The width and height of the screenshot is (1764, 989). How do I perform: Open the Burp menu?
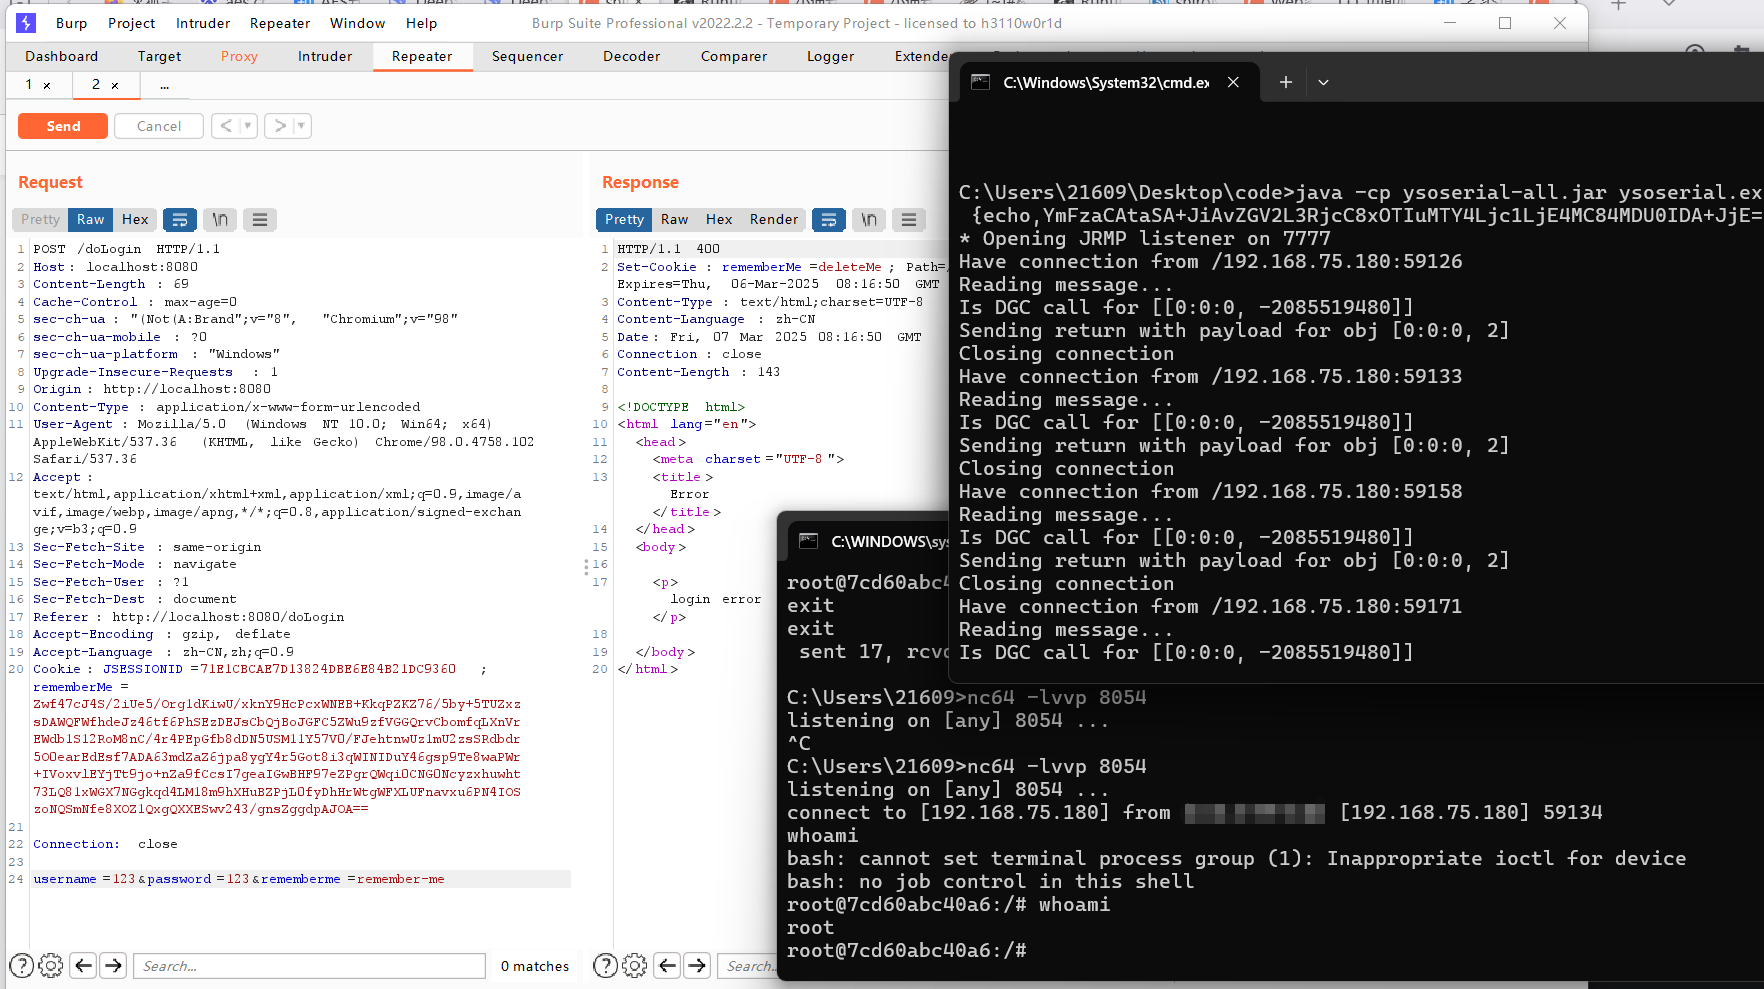pos(71,23)
